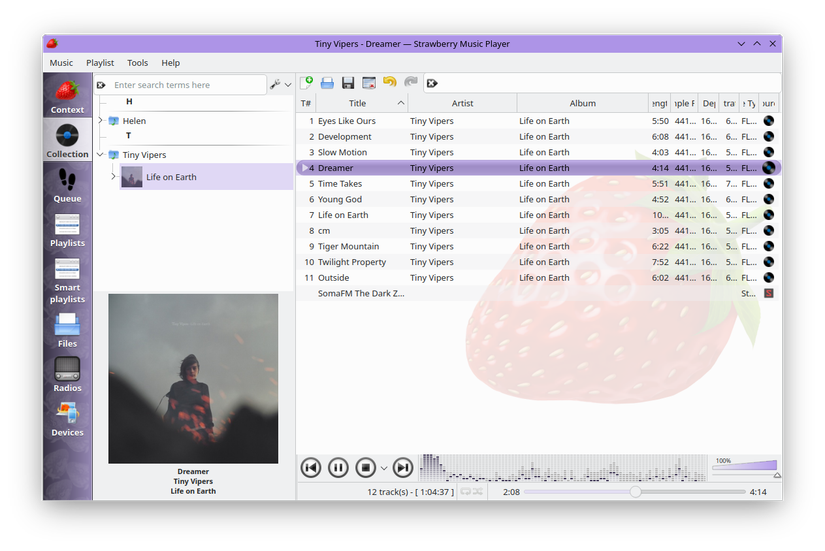The width and height of the screenshot is (825, 551).
Task: Switch to the Queue panel
Action: click(67, 185)
